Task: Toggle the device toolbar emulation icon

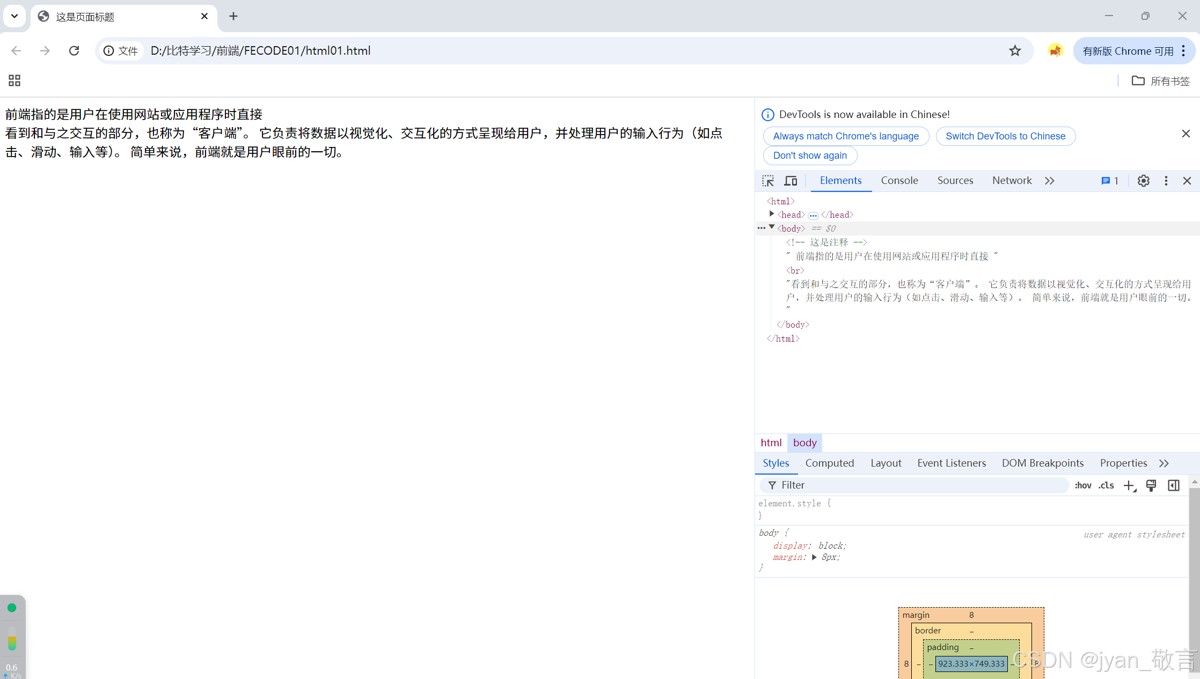Action: 791,181
